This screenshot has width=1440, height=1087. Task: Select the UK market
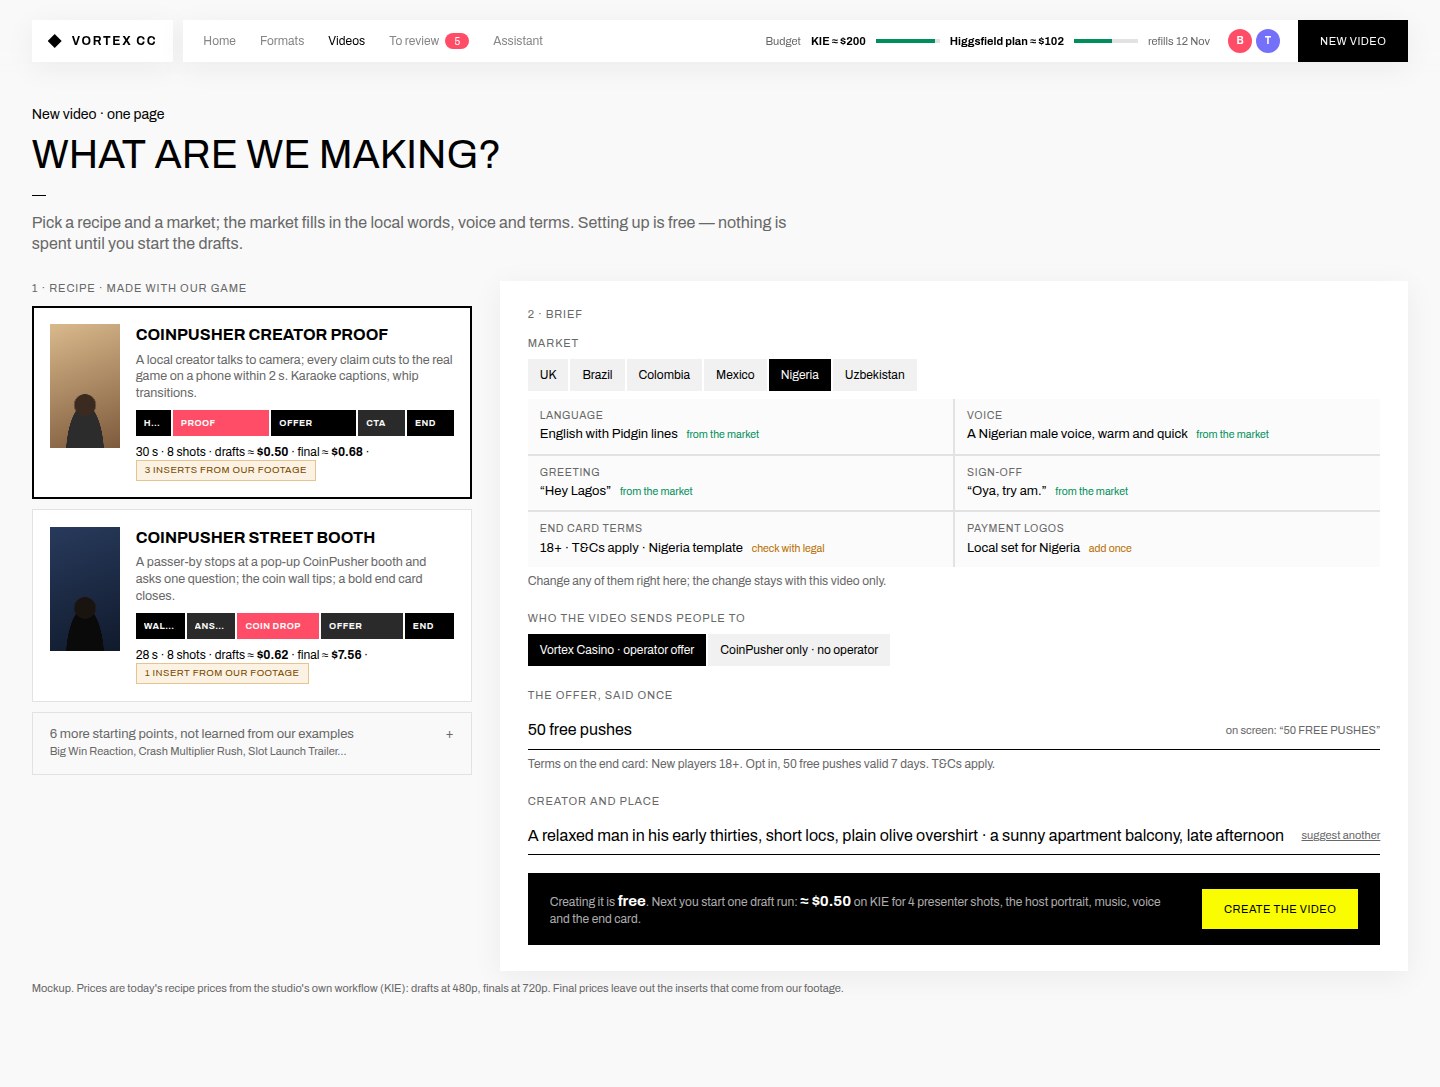point(548,375)
